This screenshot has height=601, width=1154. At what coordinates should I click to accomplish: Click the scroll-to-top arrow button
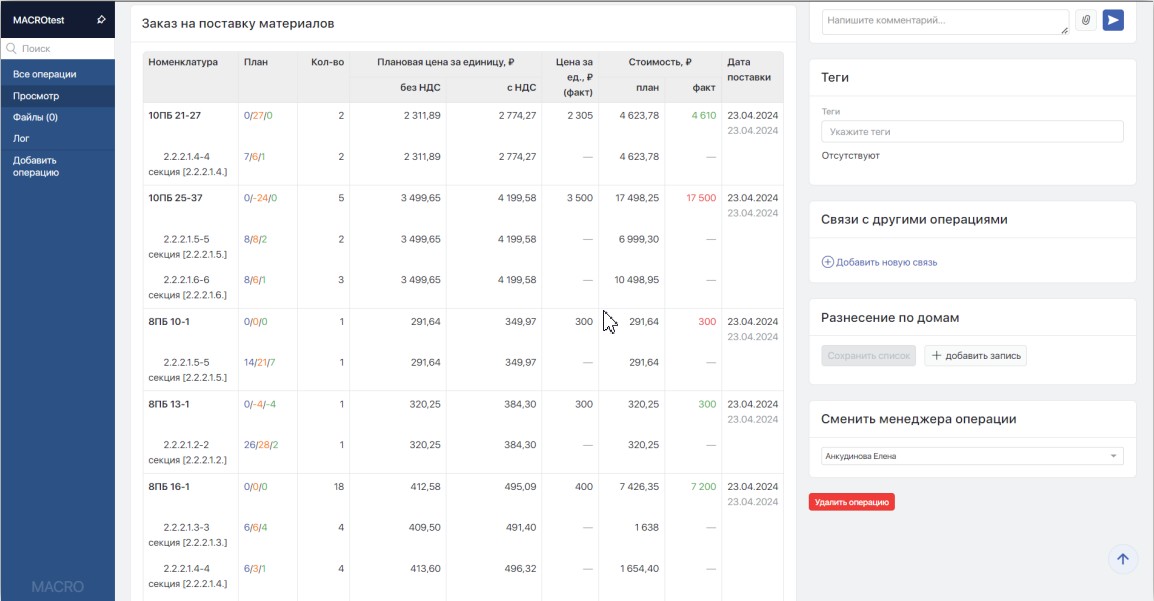tap(1122, 560)
